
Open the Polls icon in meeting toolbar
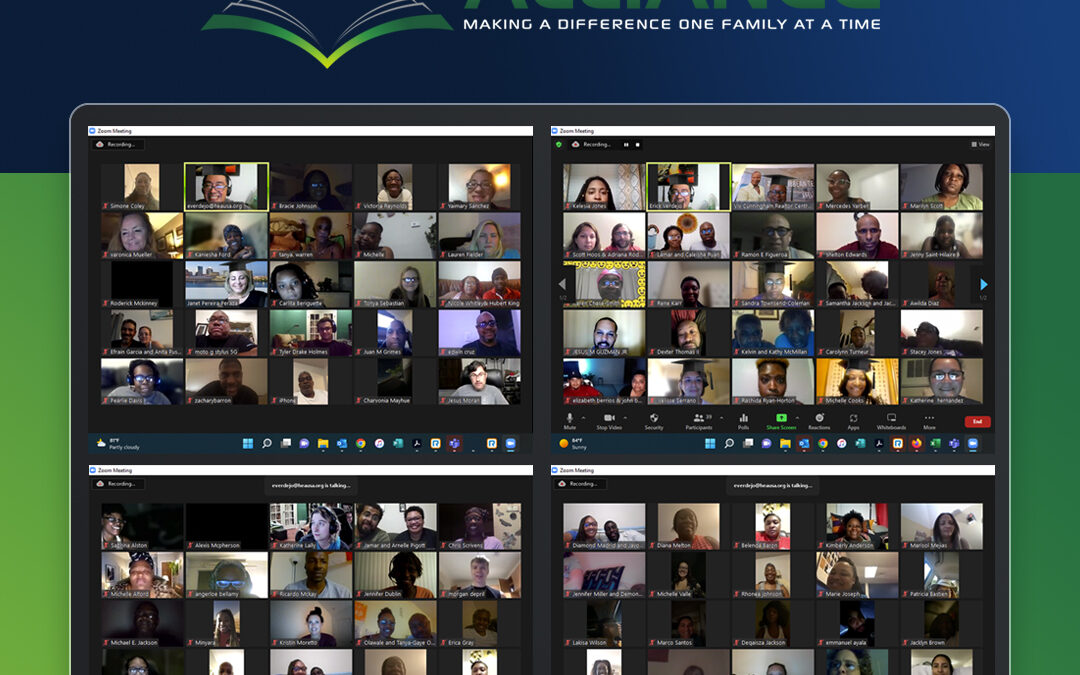pyautogui.click(x=743, y=418)
